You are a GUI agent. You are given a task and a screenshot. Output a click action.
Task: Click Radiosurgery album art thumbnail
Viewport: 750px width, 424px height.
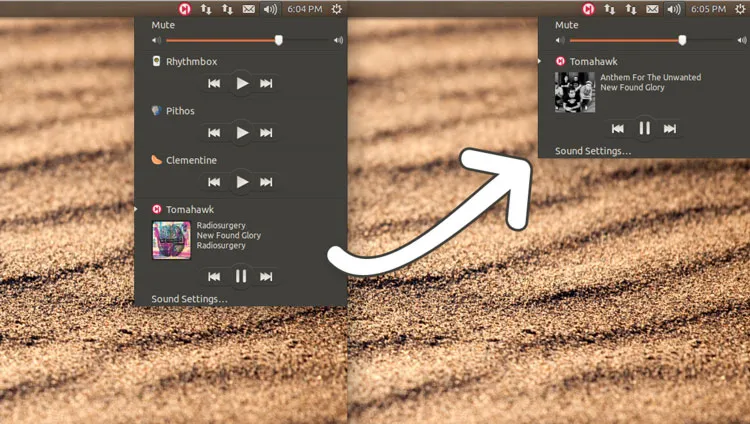point(171,240)
